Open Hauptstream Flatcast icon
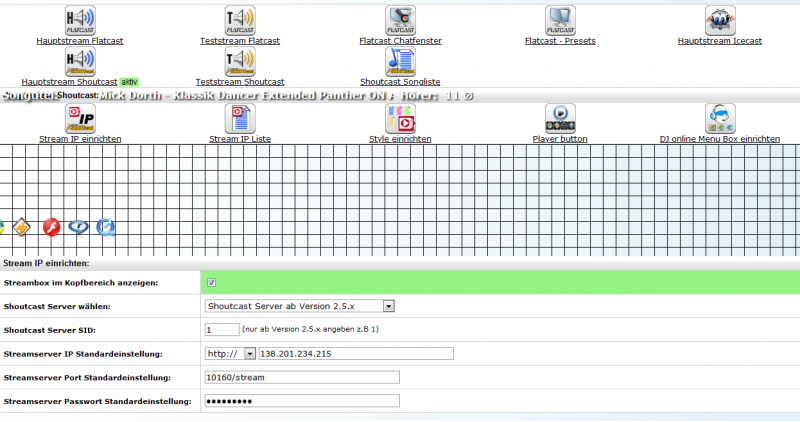This screenshot has height=422, width=800. (80, 20)
